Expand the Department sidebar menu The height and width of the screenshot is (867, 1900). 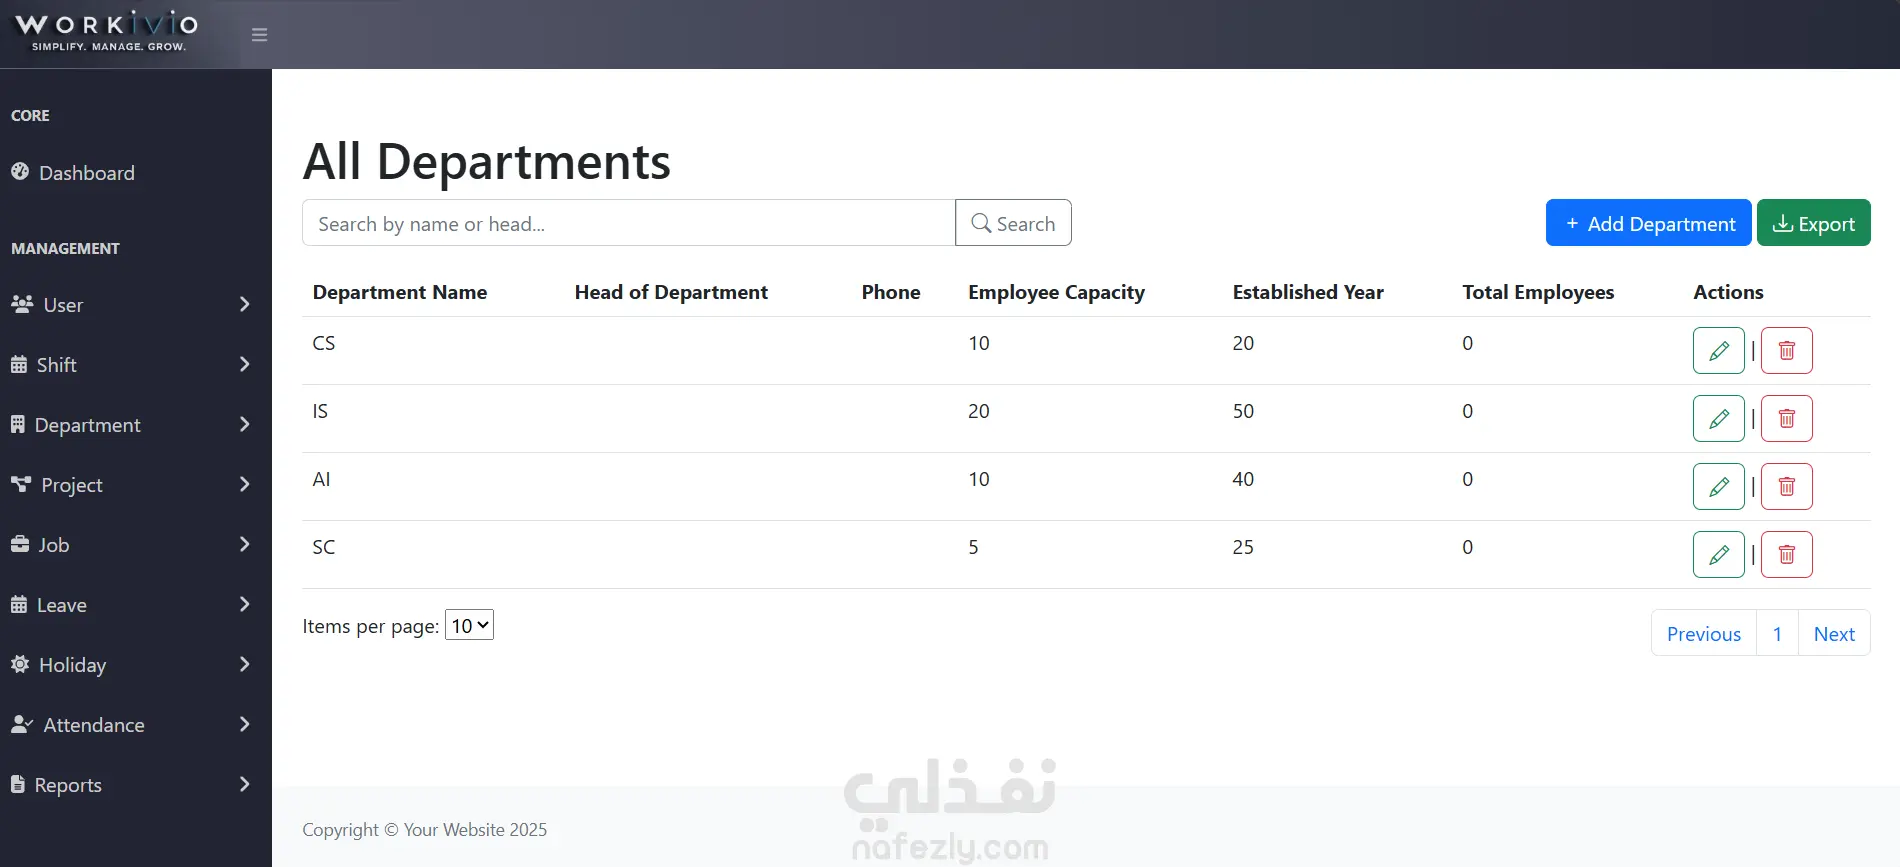(x=136, y=425)
